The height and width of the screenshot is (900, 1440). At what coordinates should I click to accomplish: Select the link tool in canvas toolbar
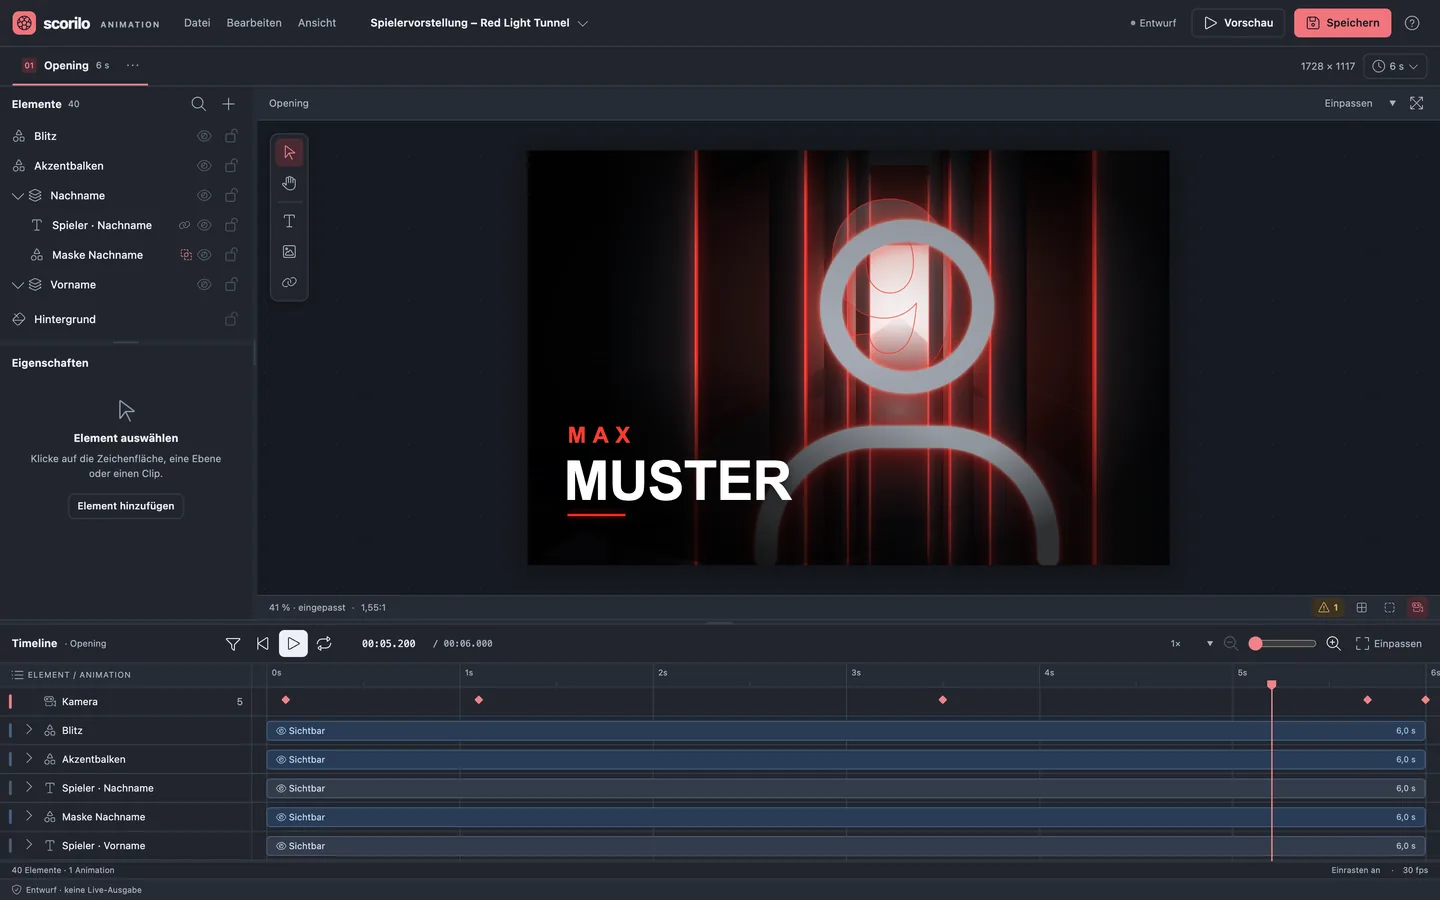[x=289, y=283]
